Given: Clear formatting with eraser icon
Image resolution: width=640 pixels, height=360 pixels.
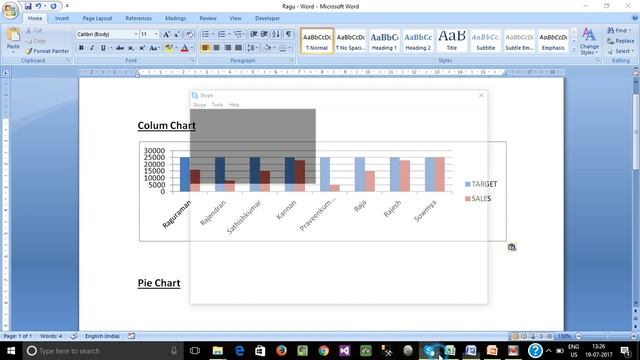Looking at the screenshot, I should tap(189, 34).
